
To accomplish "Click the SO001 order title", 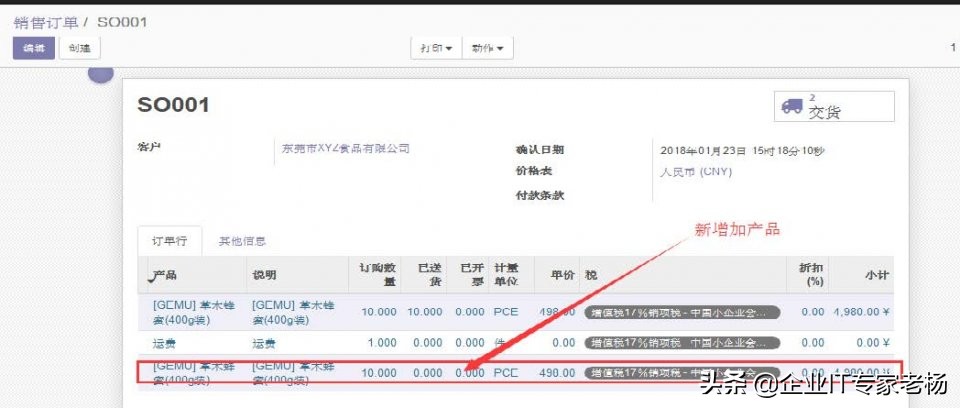I will [x=173, y=105].
